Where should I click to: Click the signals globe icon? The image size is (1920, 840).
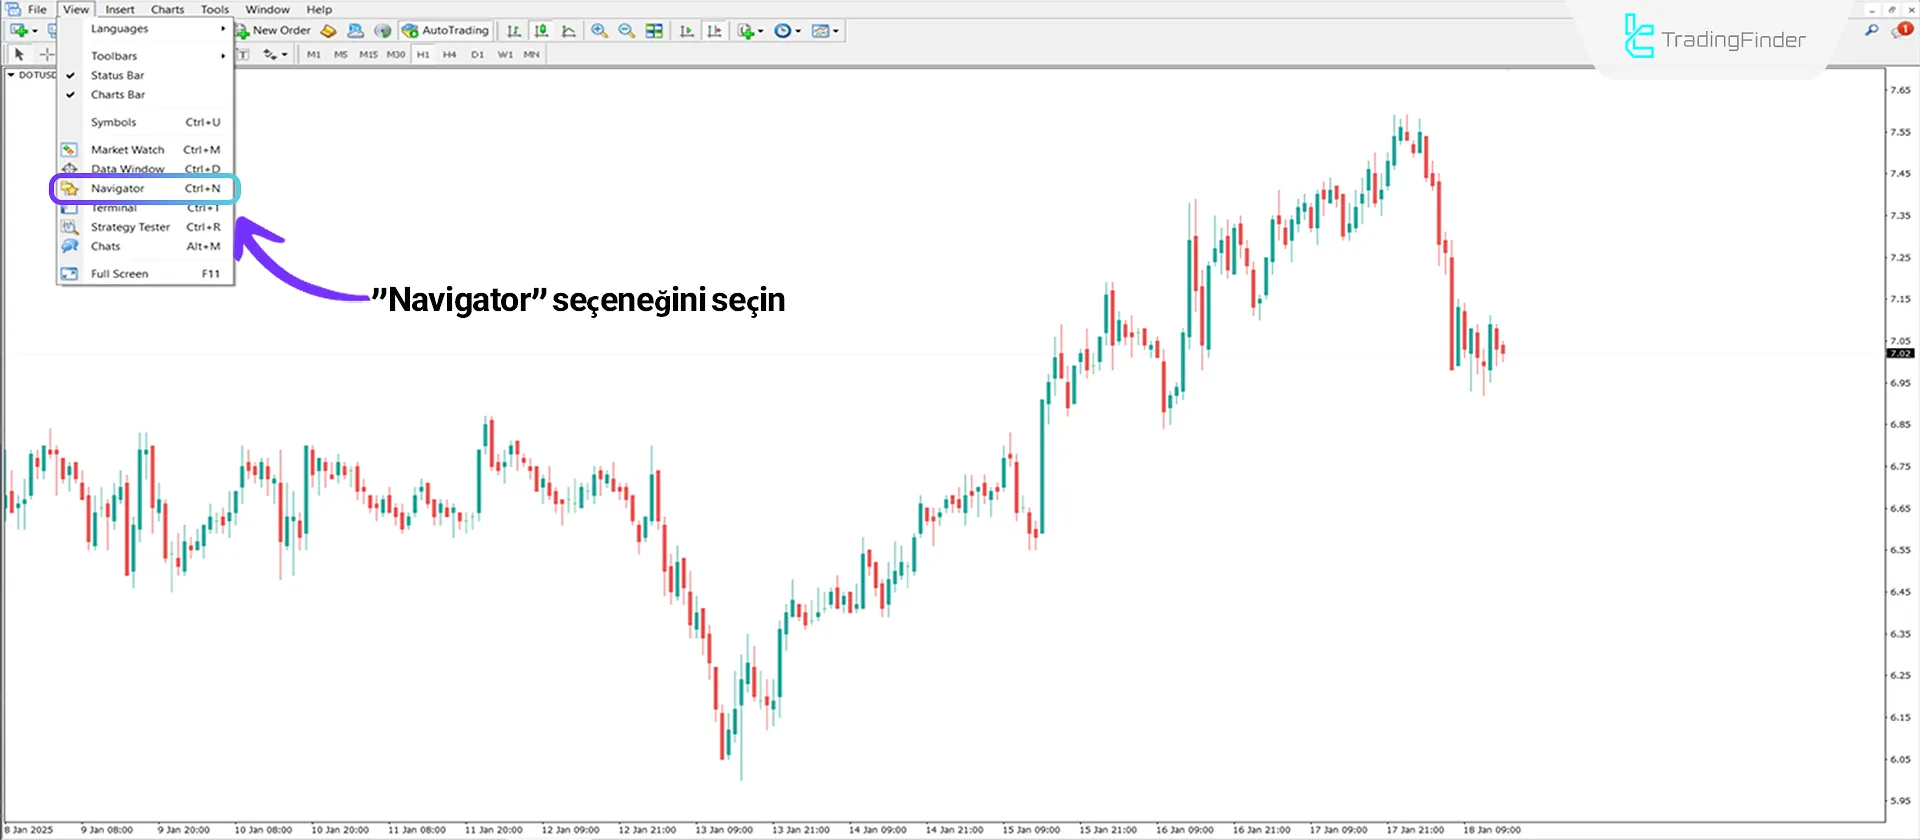[x=382, y=31]
